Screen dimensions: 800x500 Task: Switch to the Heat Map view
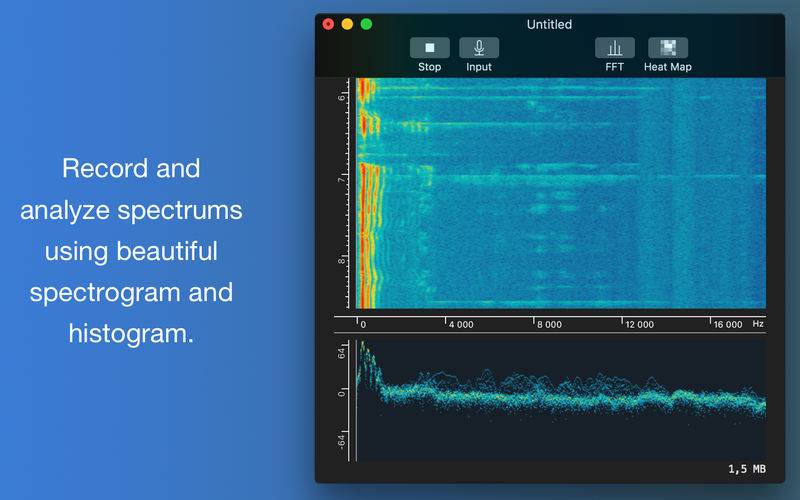pyautogui.click(x=668, y=48)
